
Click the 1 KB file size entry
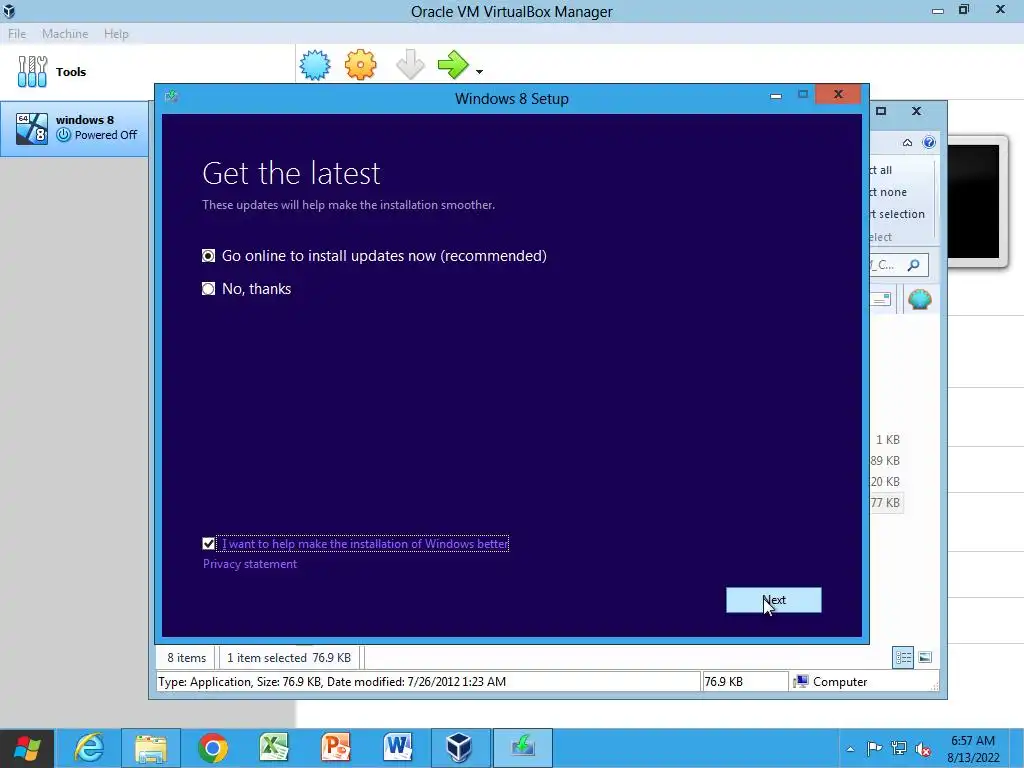(x=888, y=440)
